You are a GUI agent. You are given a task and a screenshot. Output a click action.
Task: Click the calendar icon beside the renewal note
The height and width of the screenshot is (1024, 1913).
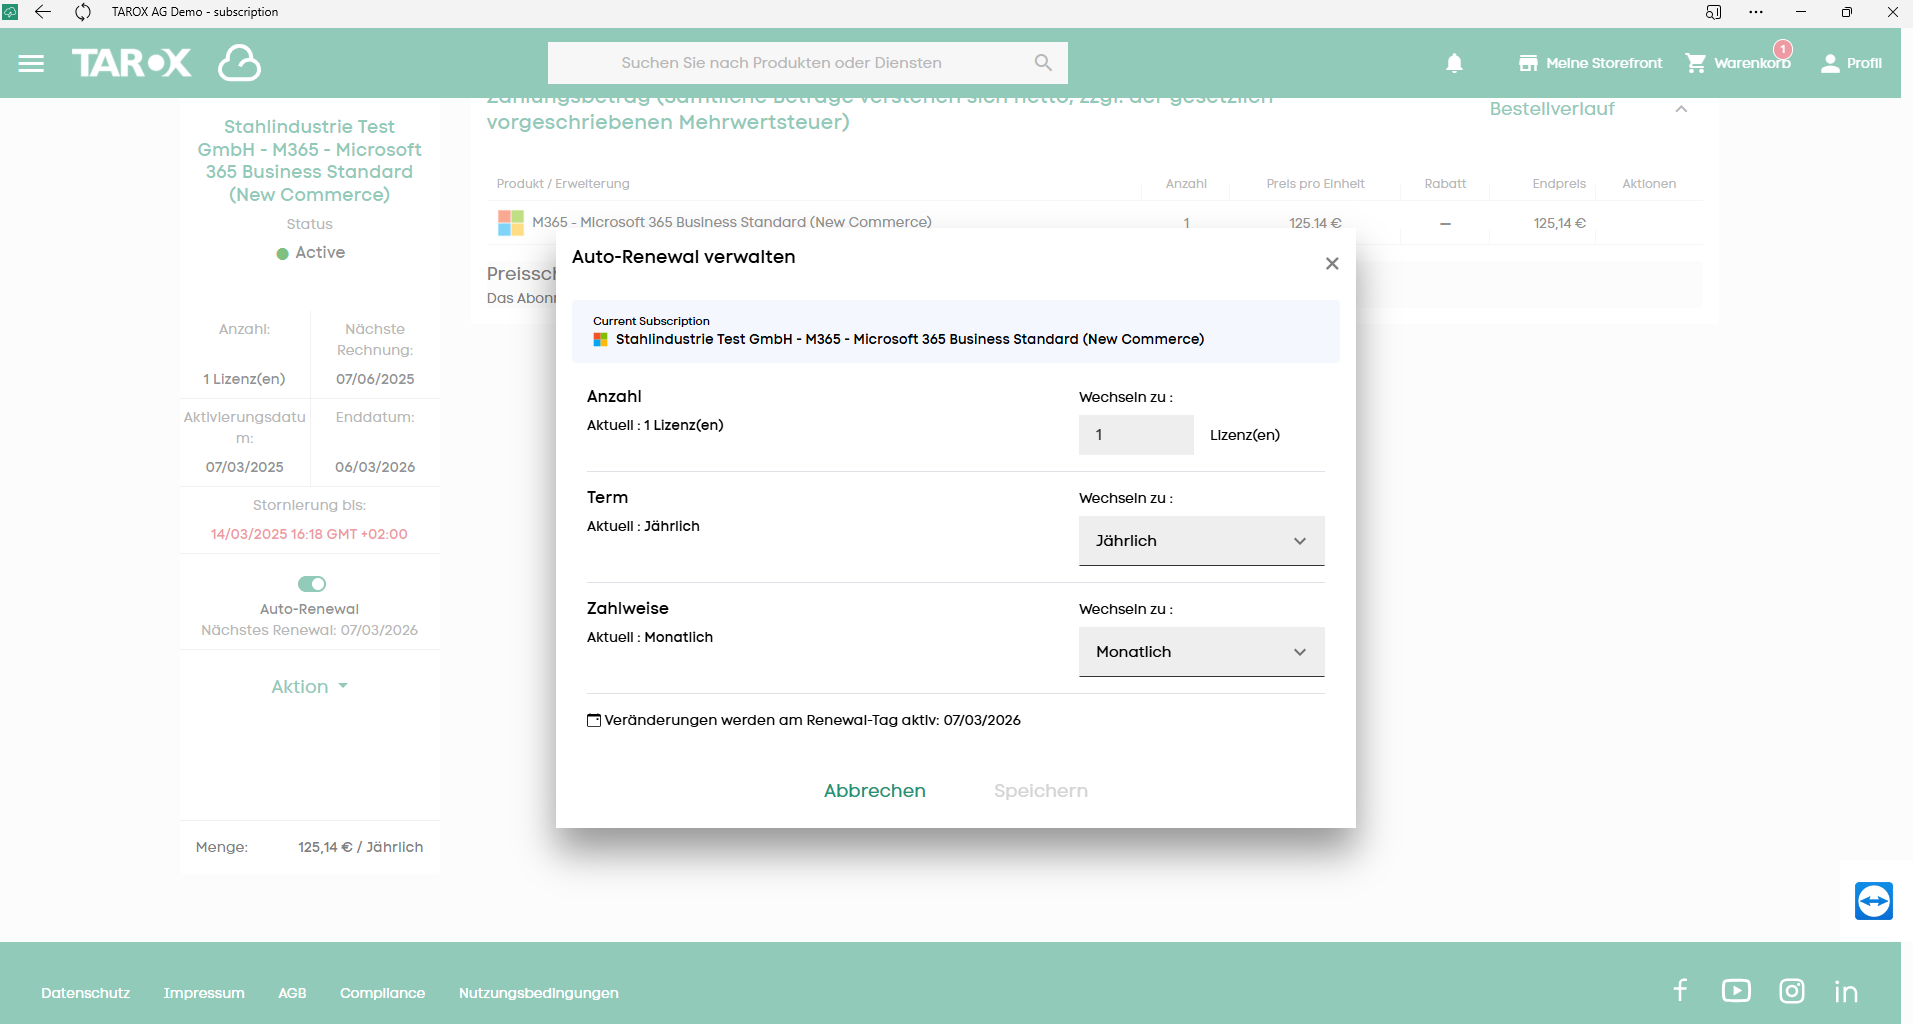point(594,720)
